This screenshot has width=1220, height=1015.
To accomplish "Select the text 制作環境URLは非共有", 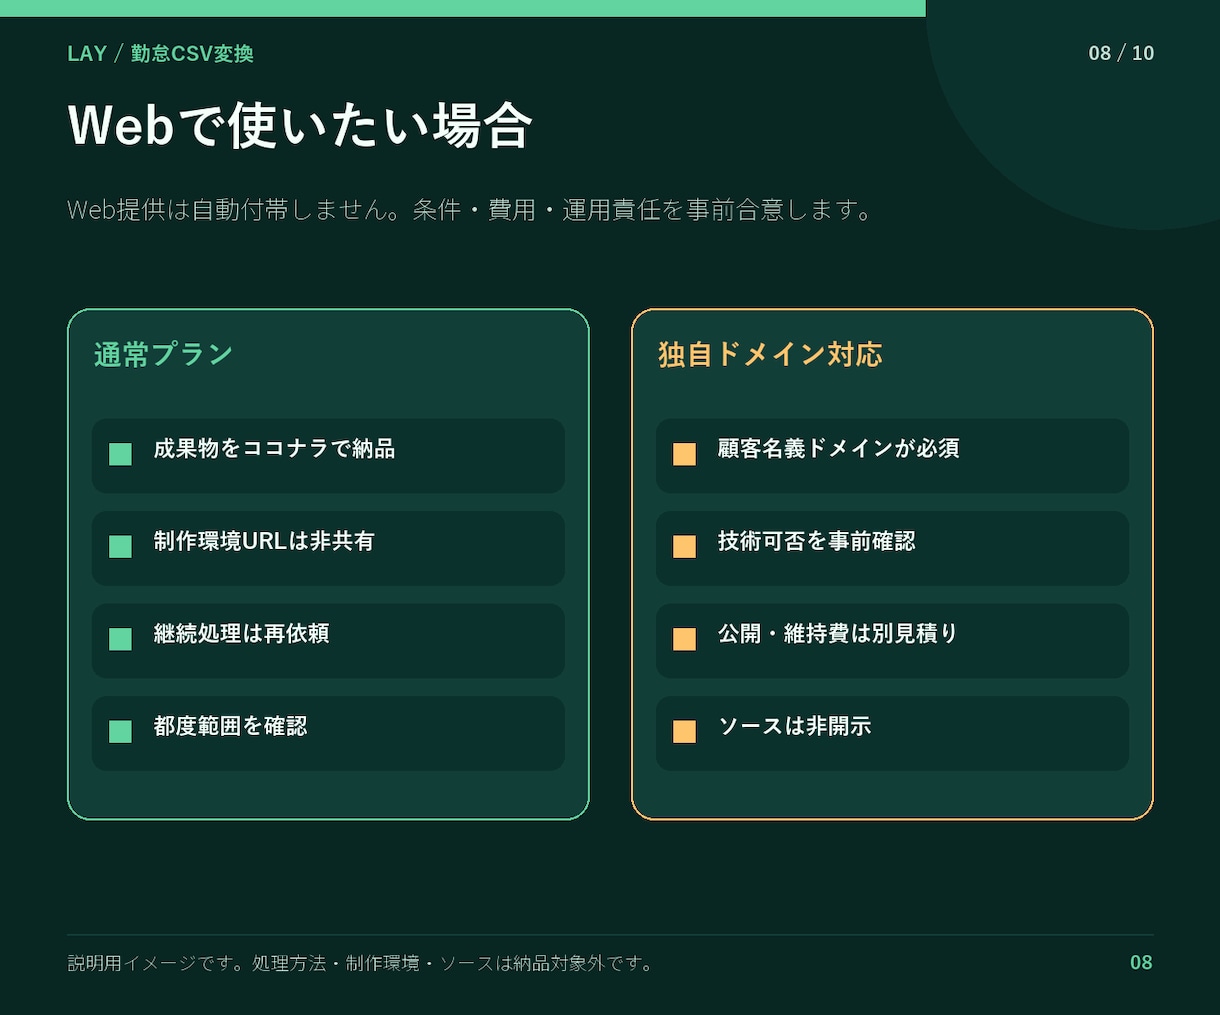I will point(264,541).
